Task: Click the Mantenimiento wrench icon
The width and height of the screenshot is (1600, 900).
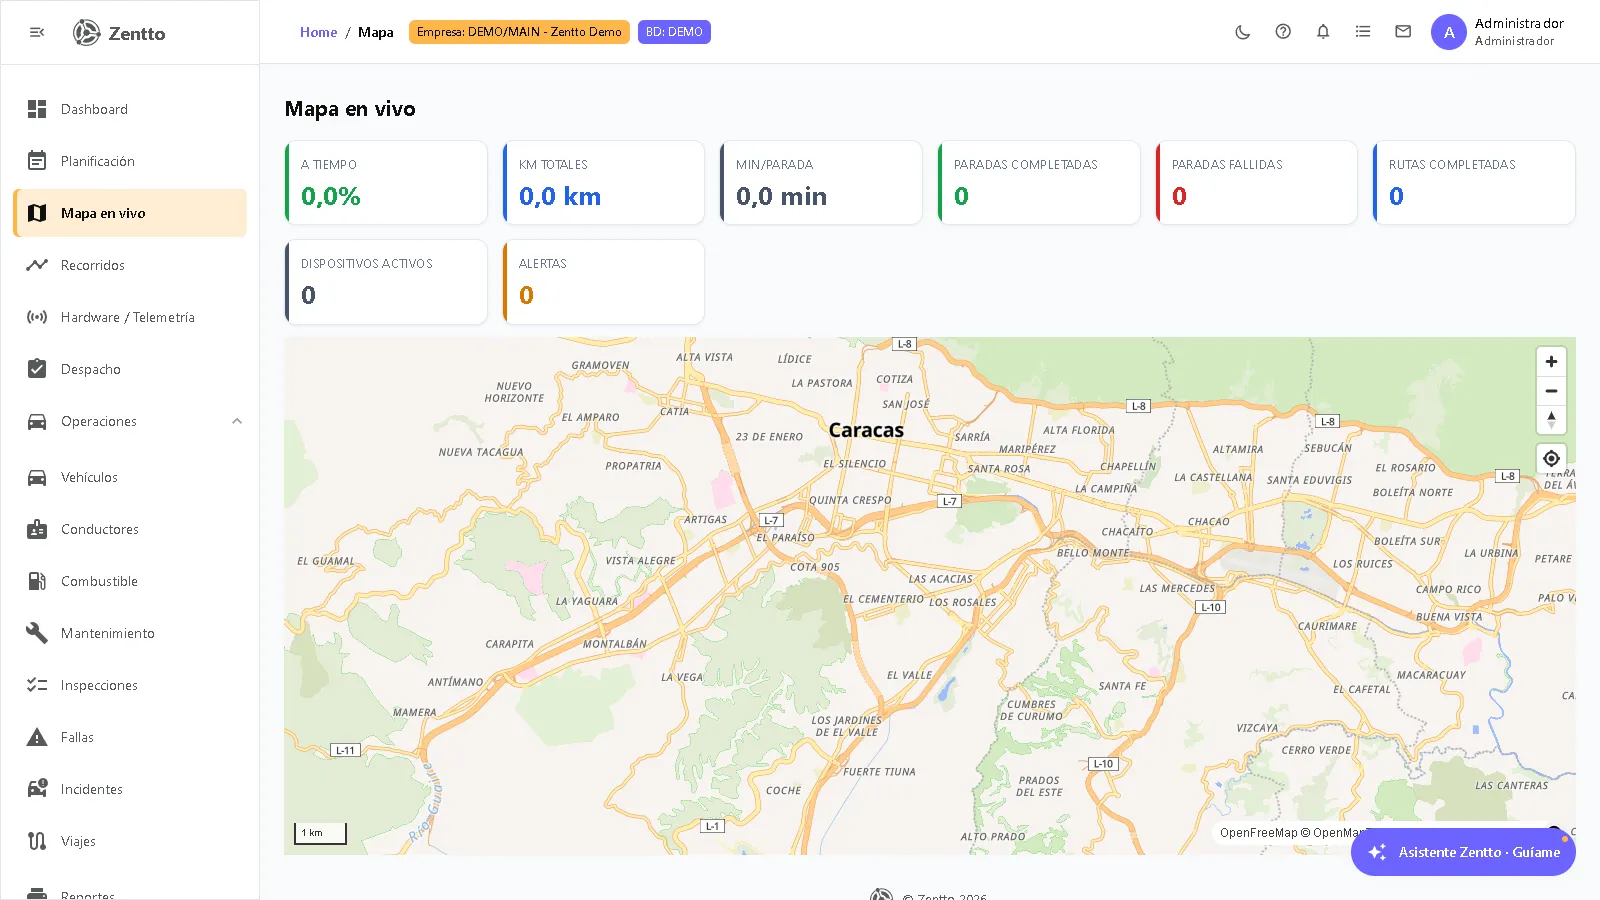Action: [x=37, y=633]
